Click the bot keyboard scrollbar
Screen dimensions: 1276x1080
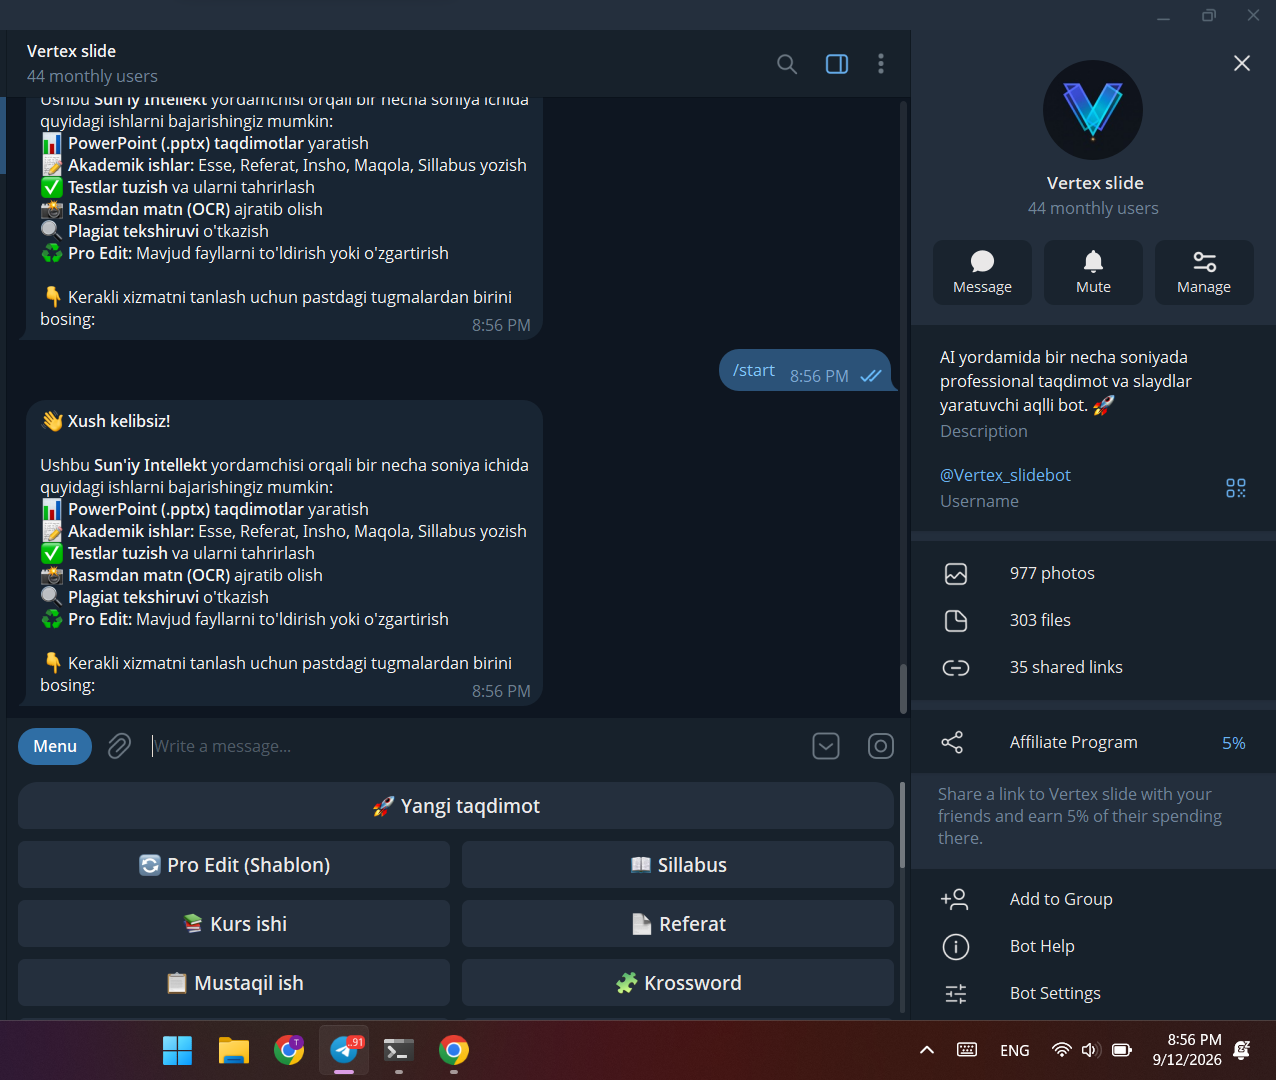tap(903, 825)
